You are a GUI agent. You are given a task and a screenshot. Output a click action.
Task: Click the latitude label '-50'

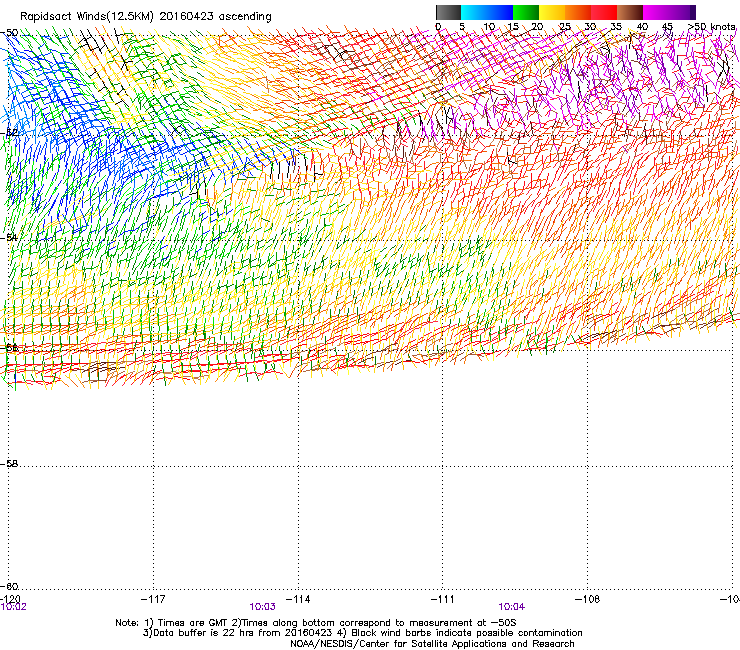pyautogui.click(x=9, y=33)
